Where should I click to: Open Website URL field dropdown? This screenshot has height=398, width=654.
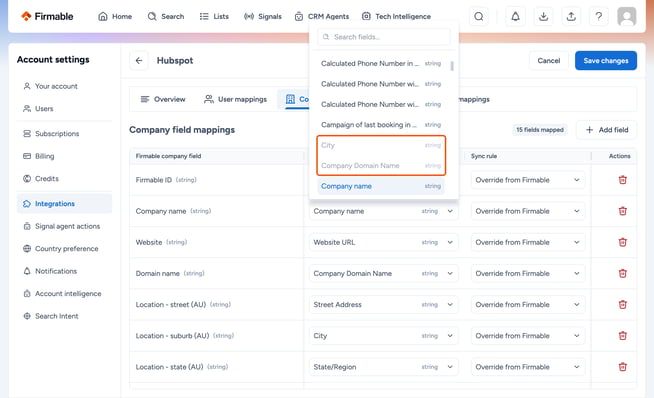[383, 242]
